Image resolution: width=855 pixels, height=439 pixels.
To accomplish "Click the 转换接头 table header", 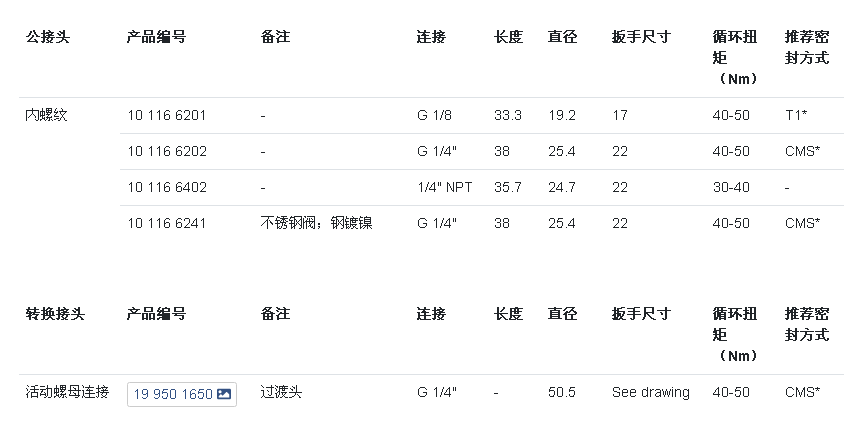I will click(55, 314).
